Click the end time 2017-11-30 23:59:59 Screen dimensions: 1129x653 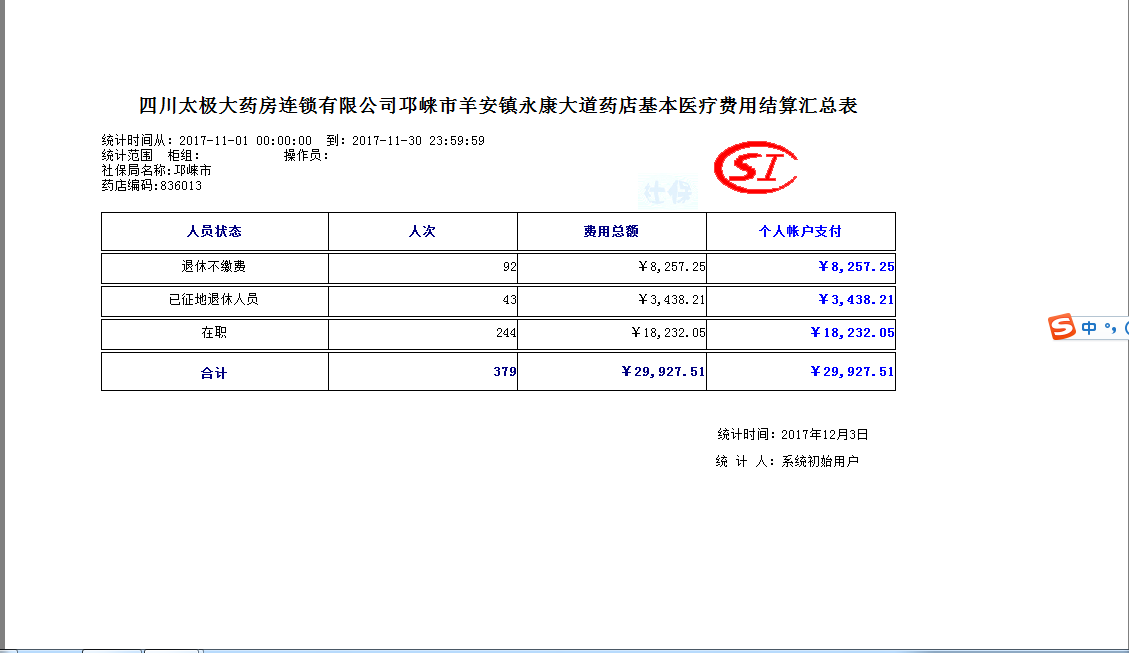418,141
